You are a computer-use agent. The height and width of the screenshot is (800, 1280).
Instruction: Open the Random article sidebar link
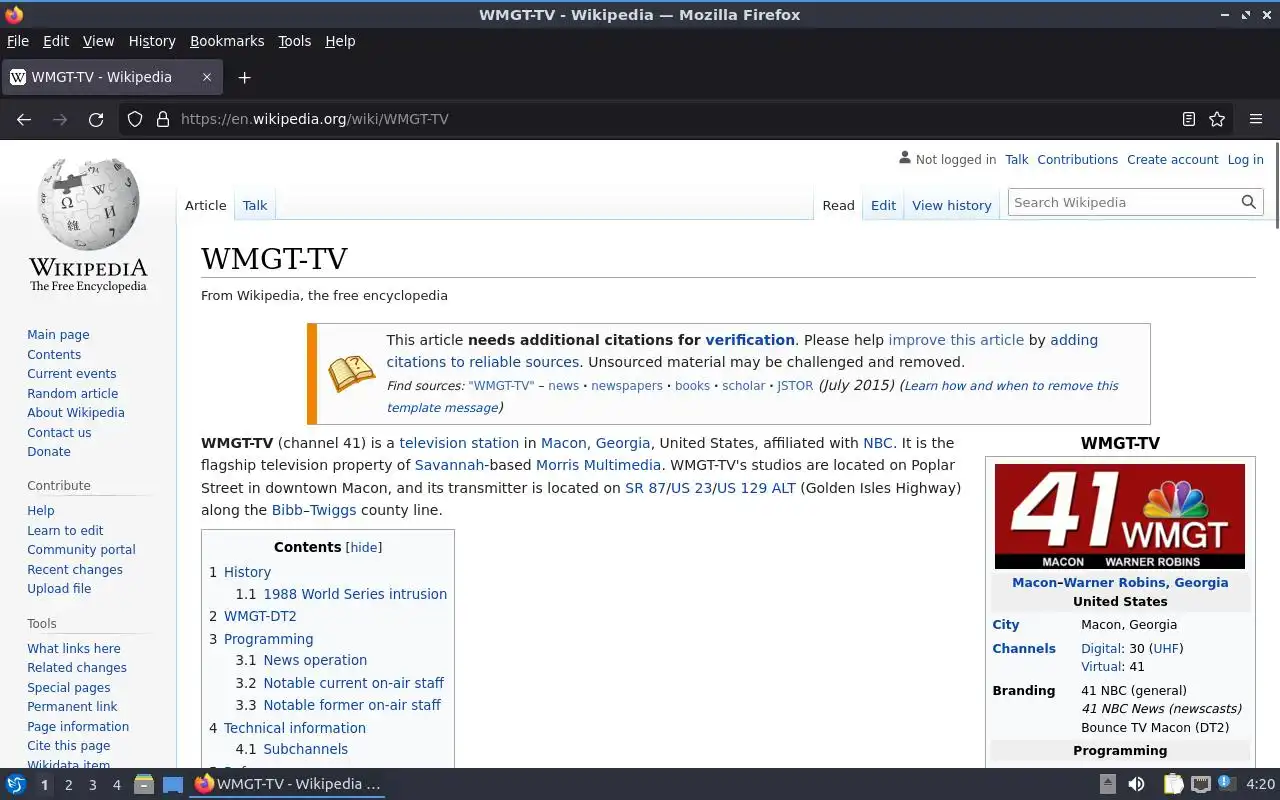(72, 393)
